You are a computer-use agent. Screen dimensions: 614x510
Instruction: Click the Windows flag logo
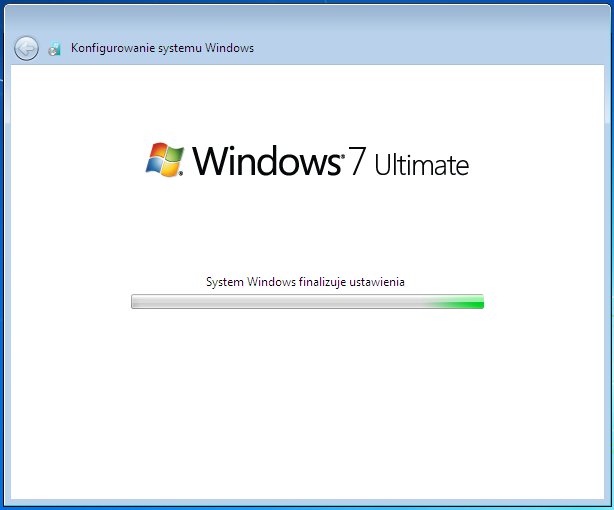point(165,160)
